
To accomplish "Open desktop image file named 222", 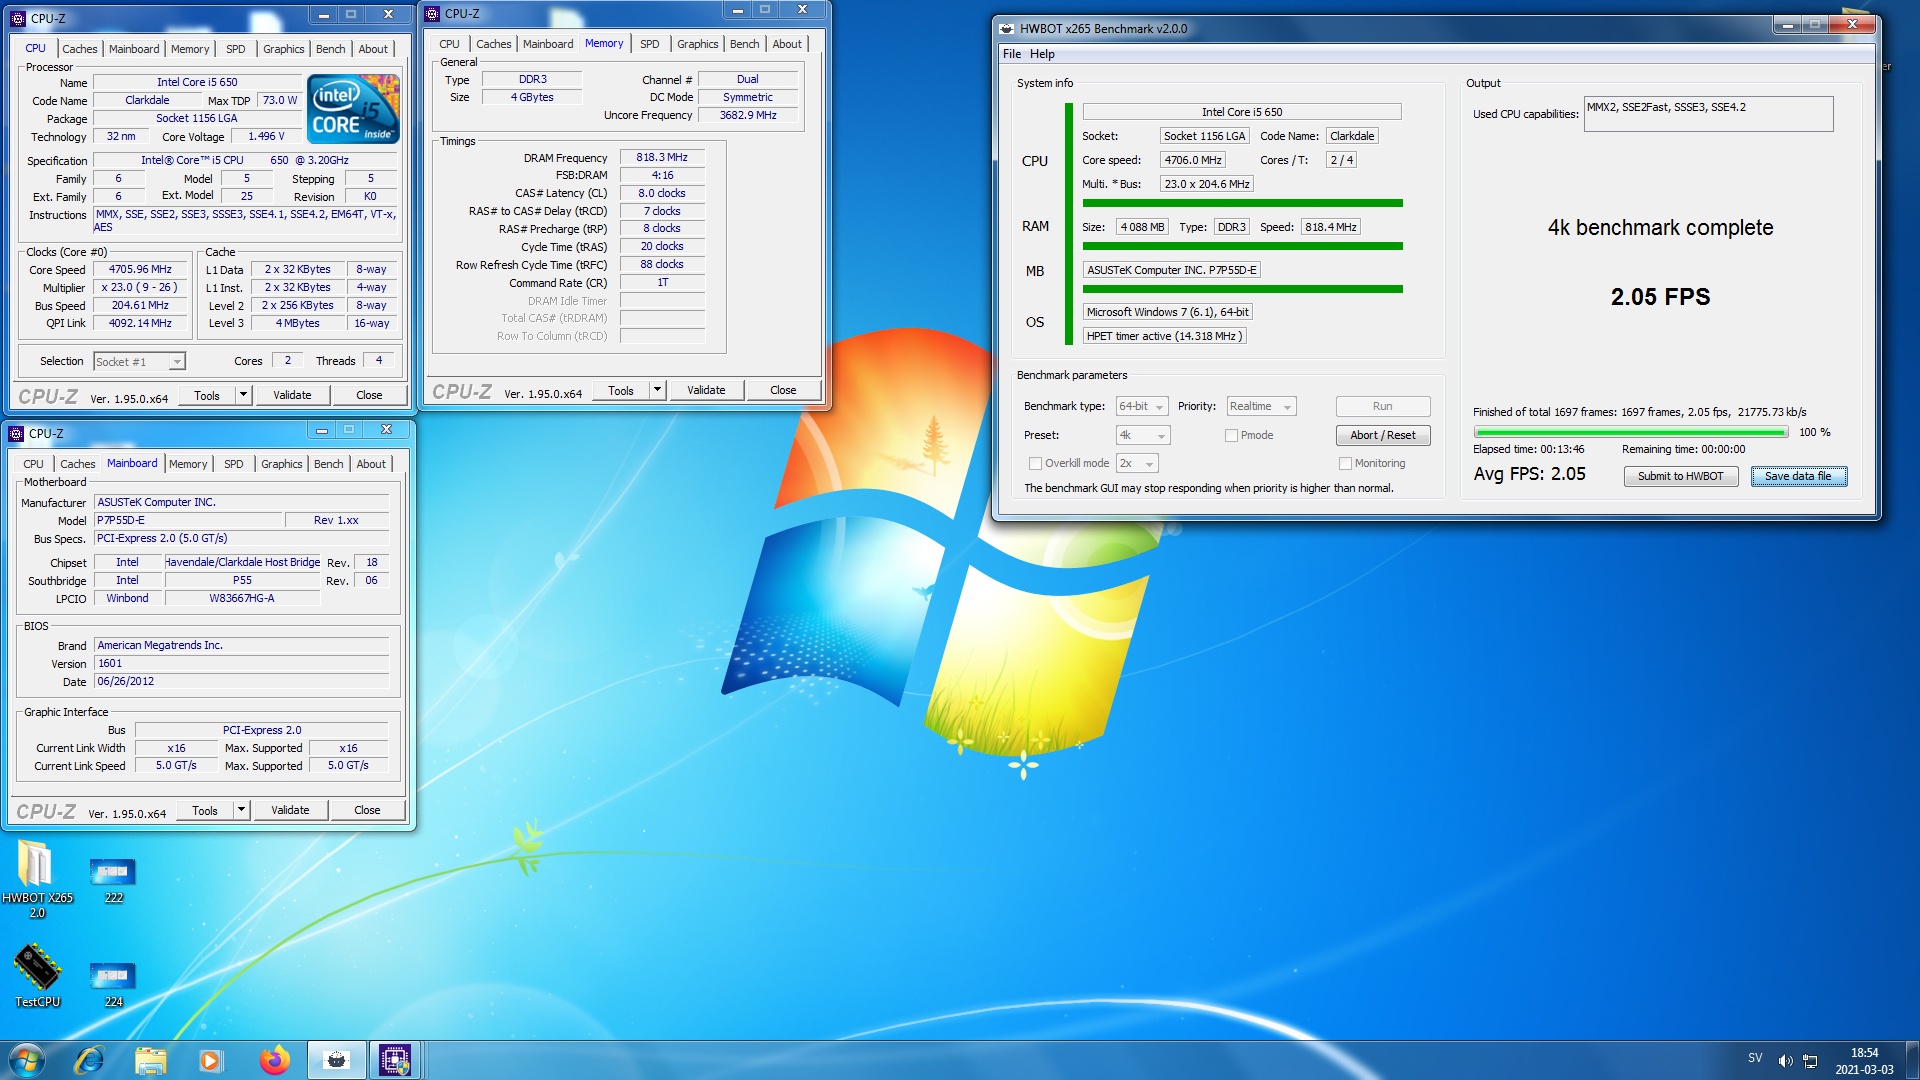I will point(113,880).
